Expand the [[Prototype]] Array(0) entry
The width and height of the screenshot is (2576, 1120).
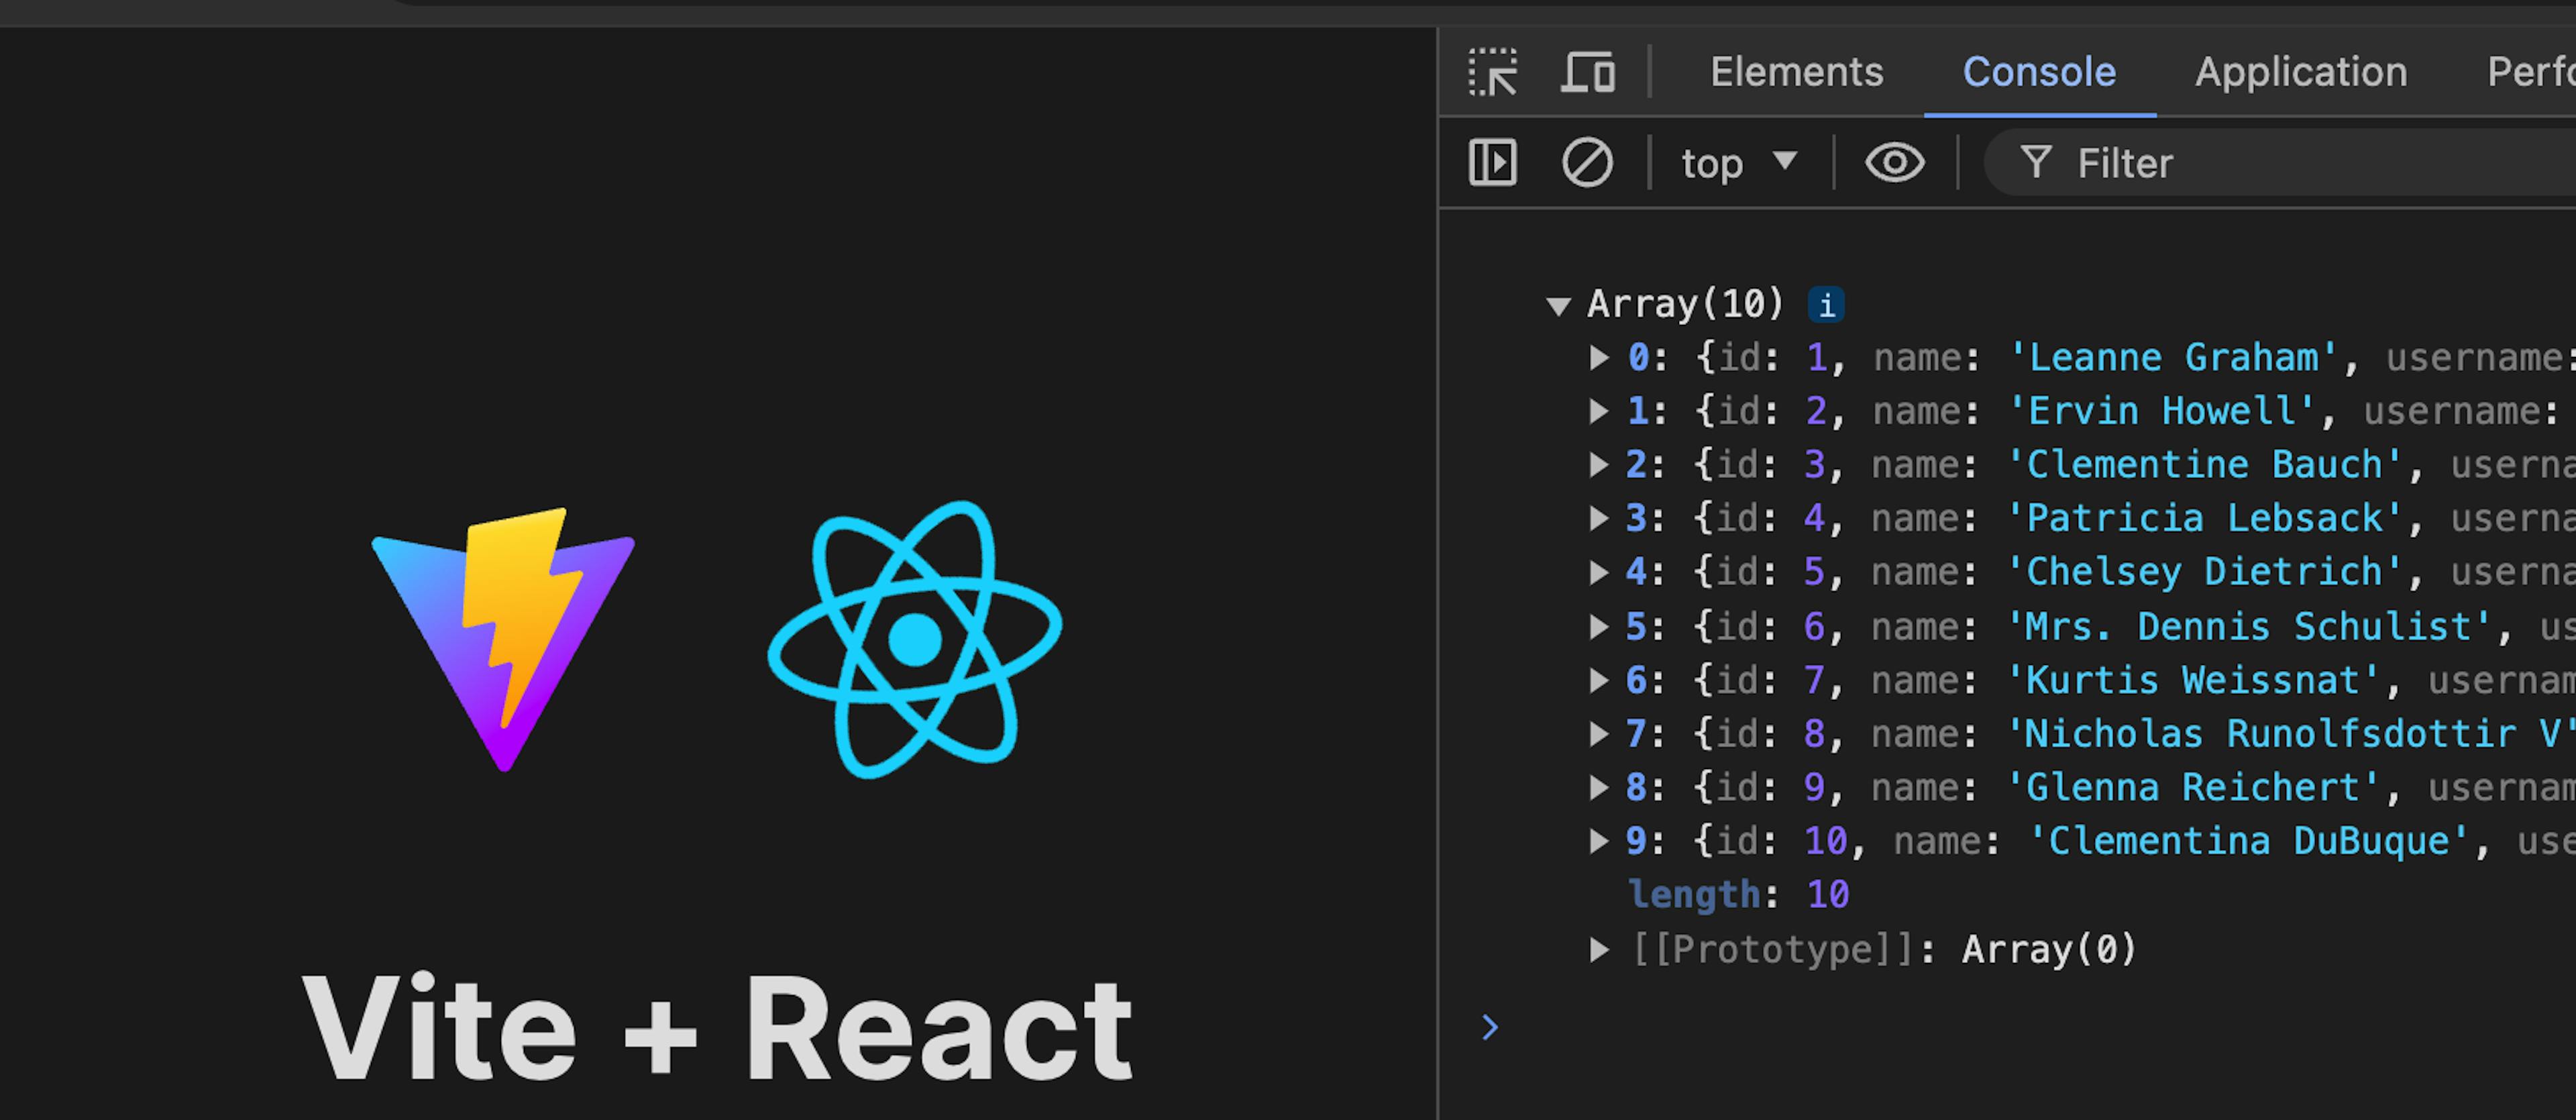[1599, 949]
